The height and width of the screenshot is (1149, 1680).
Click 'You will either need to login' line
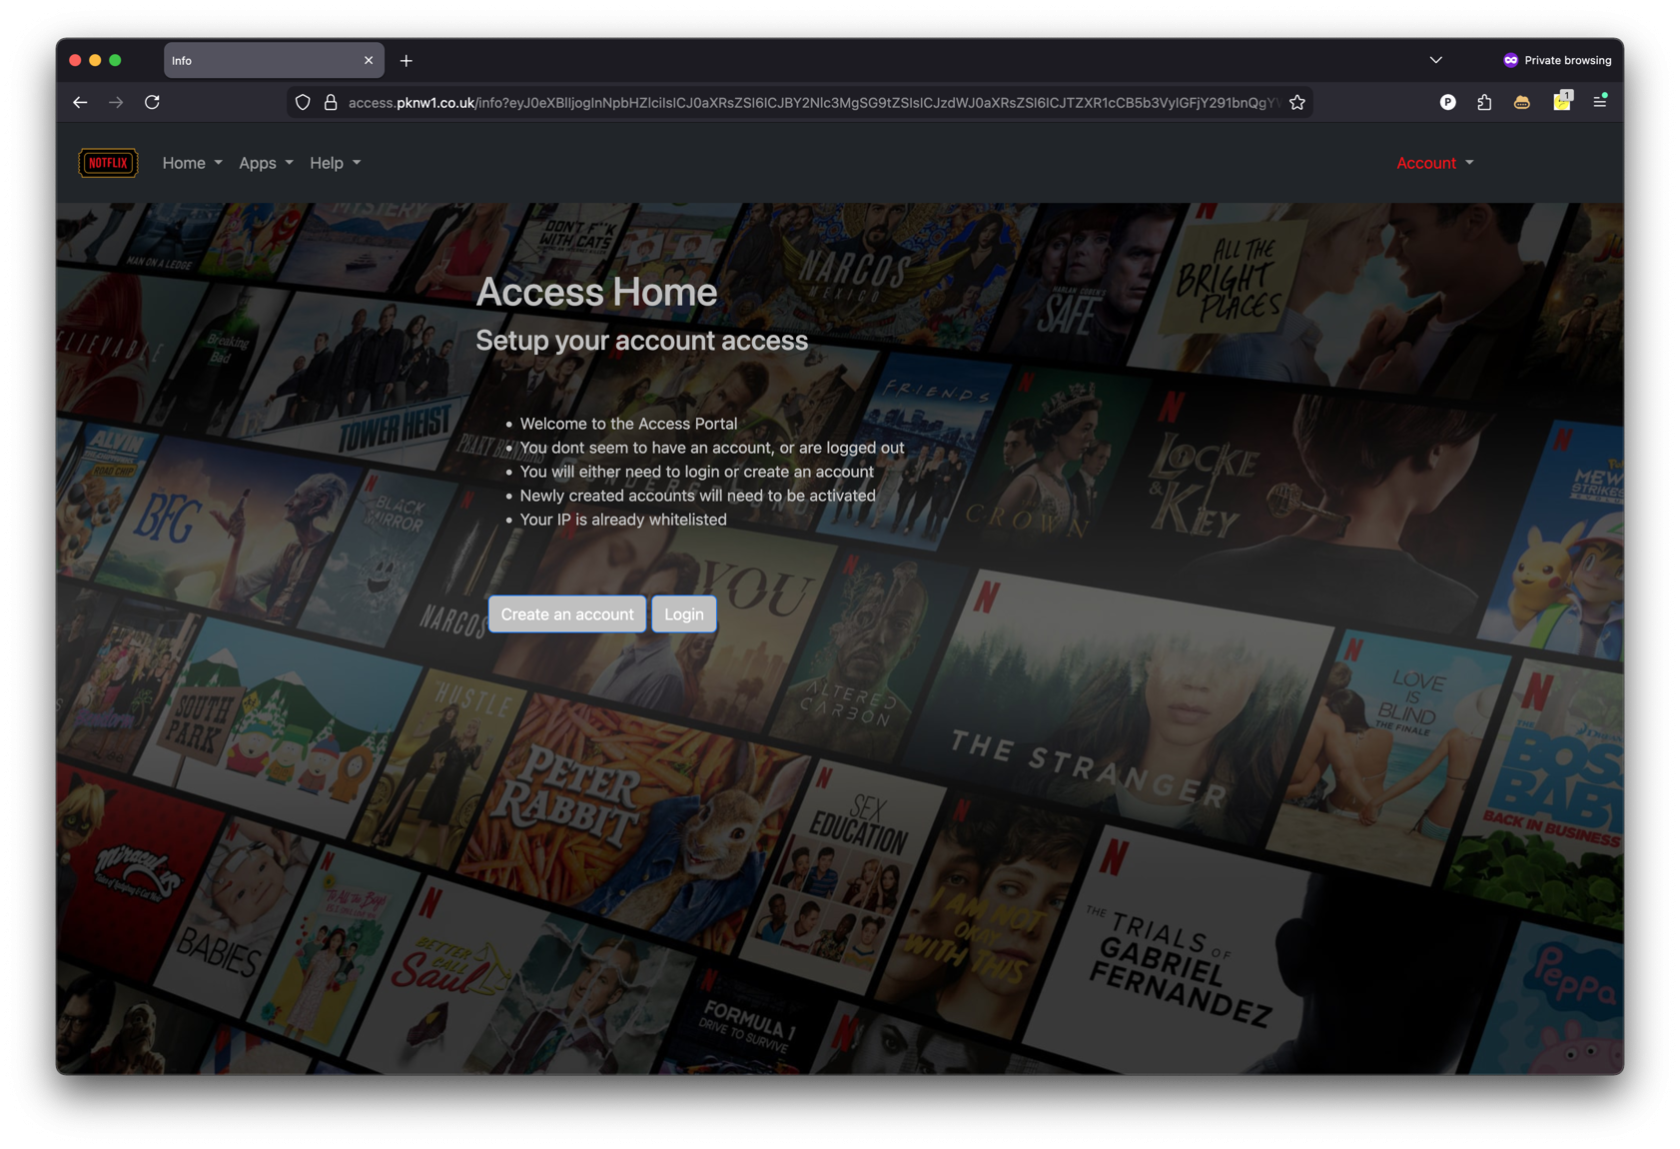[x=697, y=472]
